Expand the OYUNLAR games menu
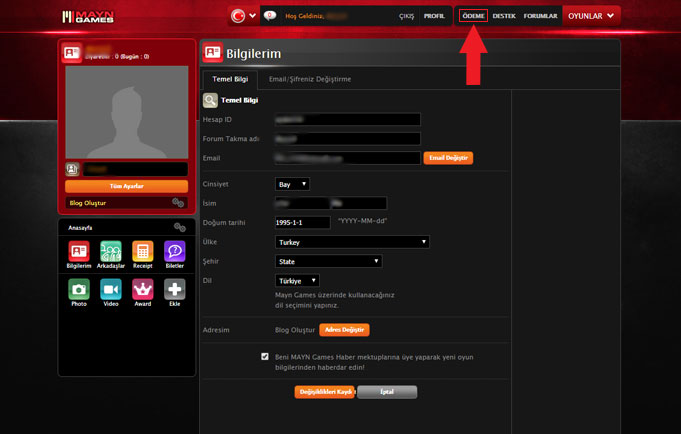Screen dimensions: 681x434 (x=591, y=16)
